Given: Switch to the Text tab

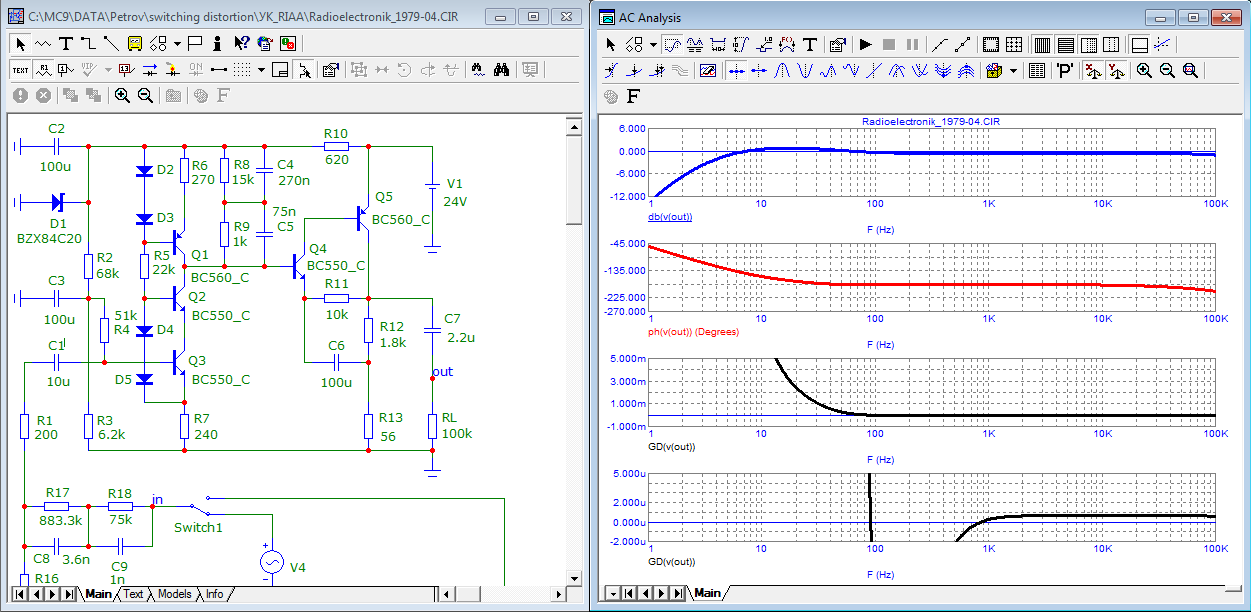Looking at the screenshot, I should point(133,594).
